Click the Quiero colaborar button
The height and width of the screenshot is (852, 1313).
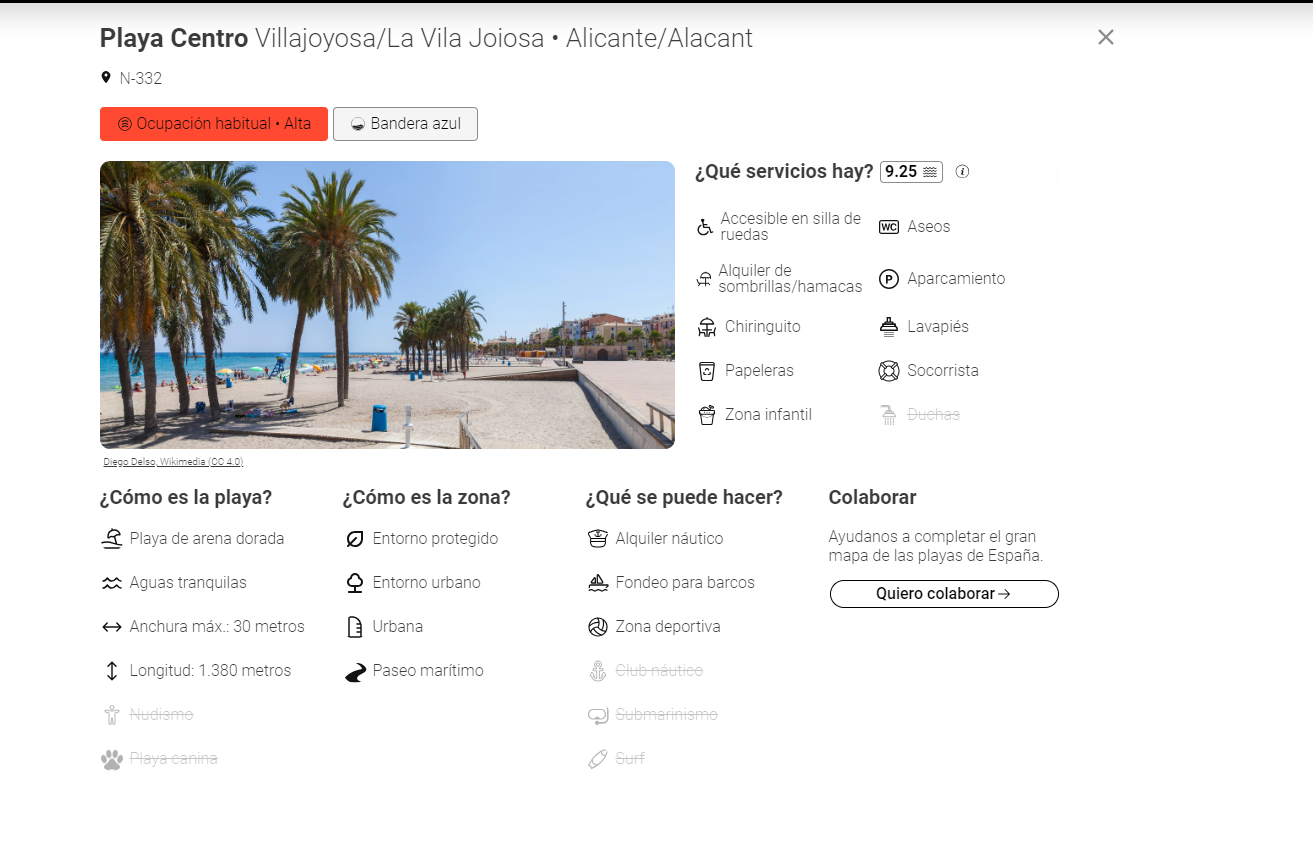[944, 594]
